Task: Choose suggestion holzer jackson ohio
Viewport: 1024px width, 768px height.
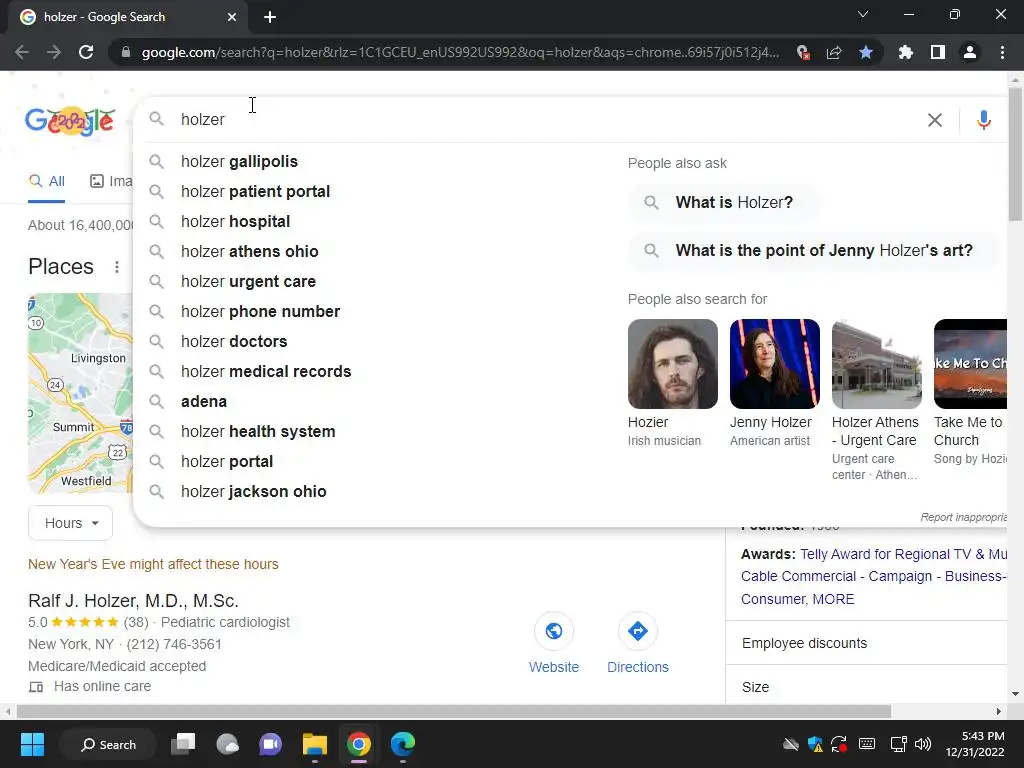Action: pos(253,492)
